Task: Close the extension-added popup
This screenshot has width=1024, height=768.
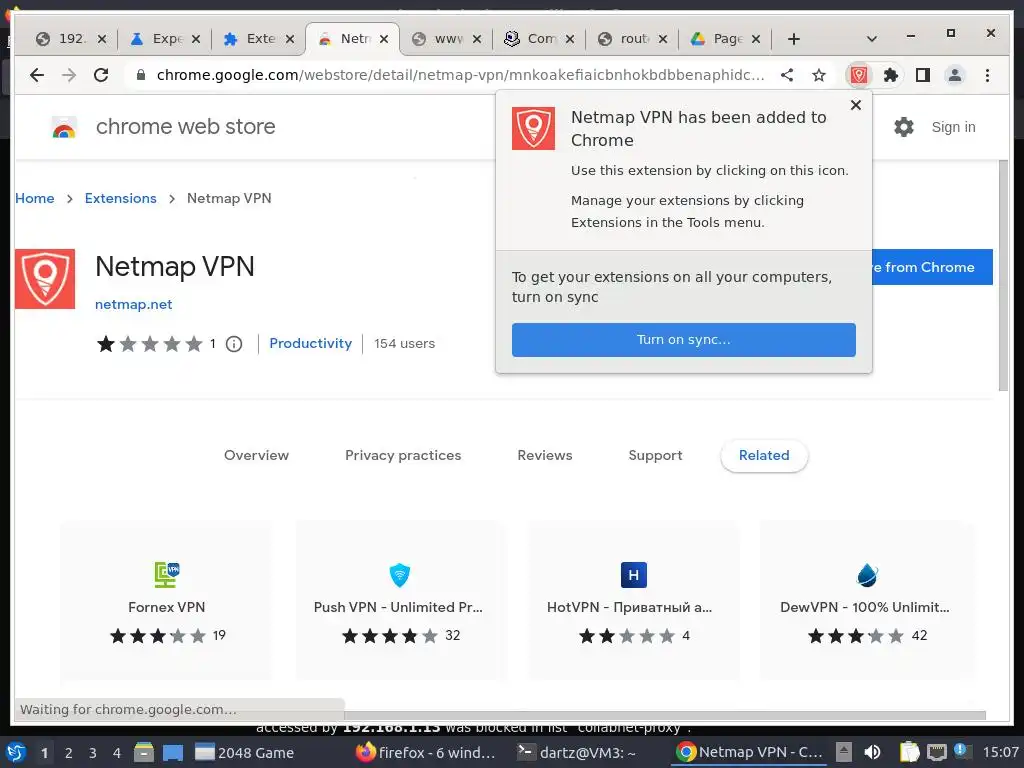Action: click(856, 105)
